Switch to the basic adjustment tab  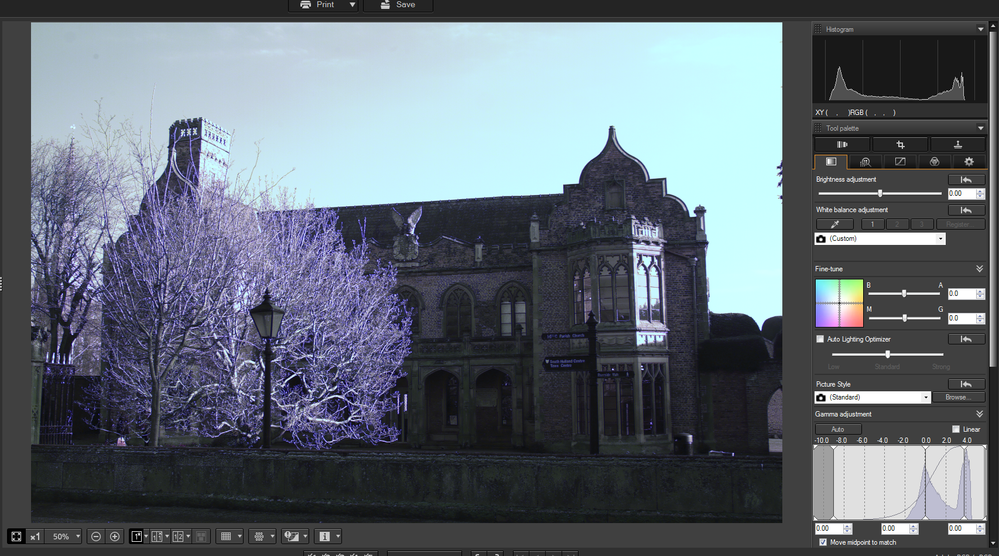click(x=831, y=162)
